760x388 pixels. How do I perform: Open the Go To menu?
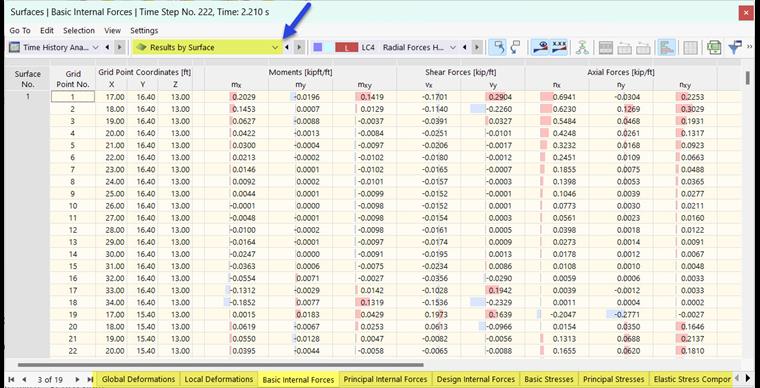coord(20,31)
